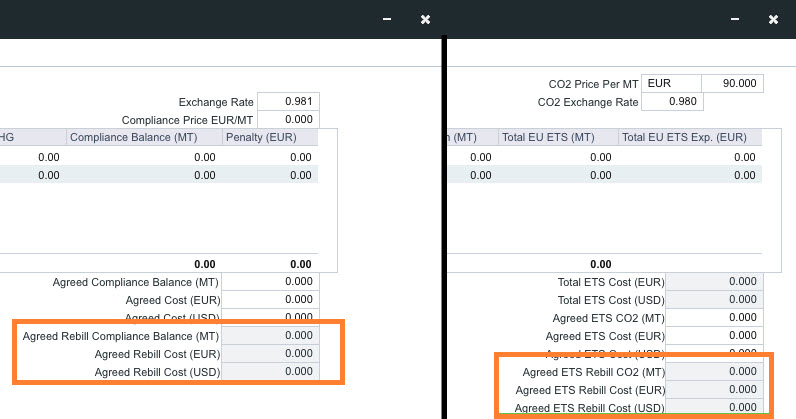
Task: Select the Total EU ETS (MT) column header
Action: [557, 137]
